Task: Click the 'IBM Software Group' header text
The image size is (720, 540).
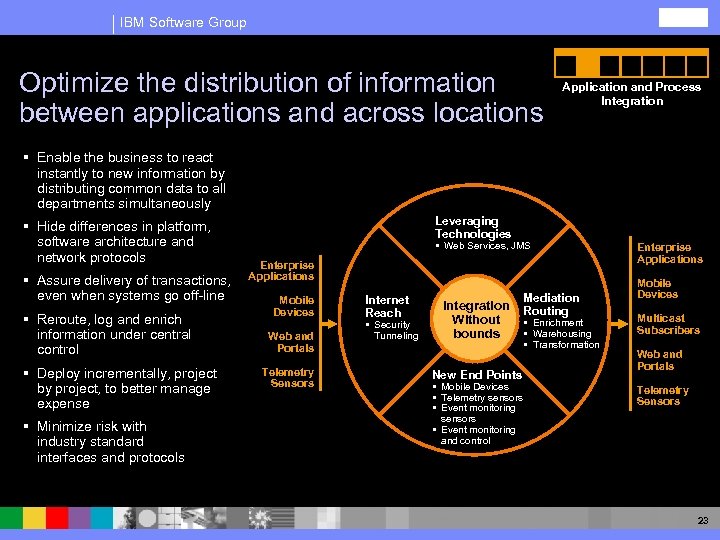Action: [x=183, y=22]
